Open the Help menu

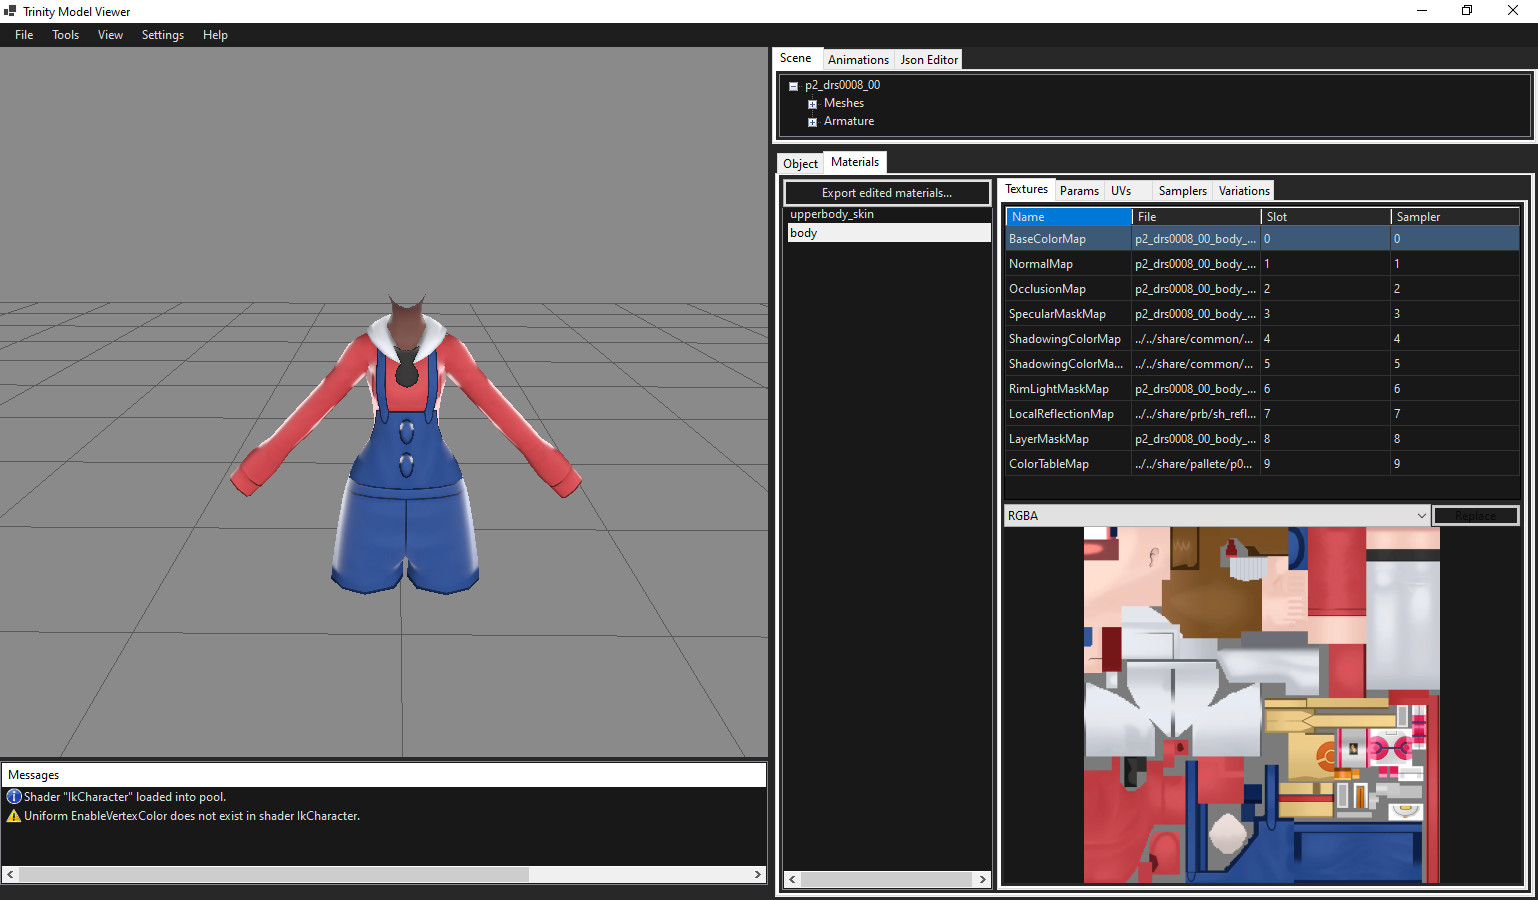click(x=215, y=35)
